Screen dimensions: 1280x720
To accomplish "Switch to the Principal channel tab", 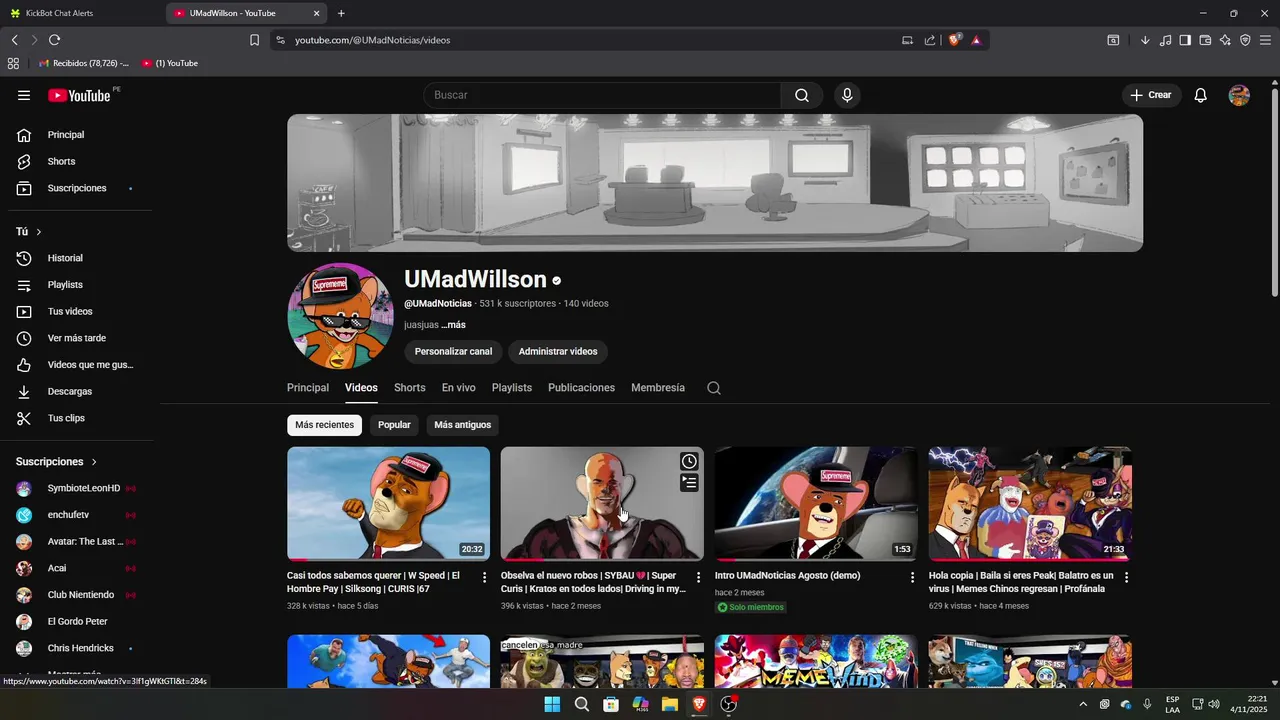I will (308, 388).
